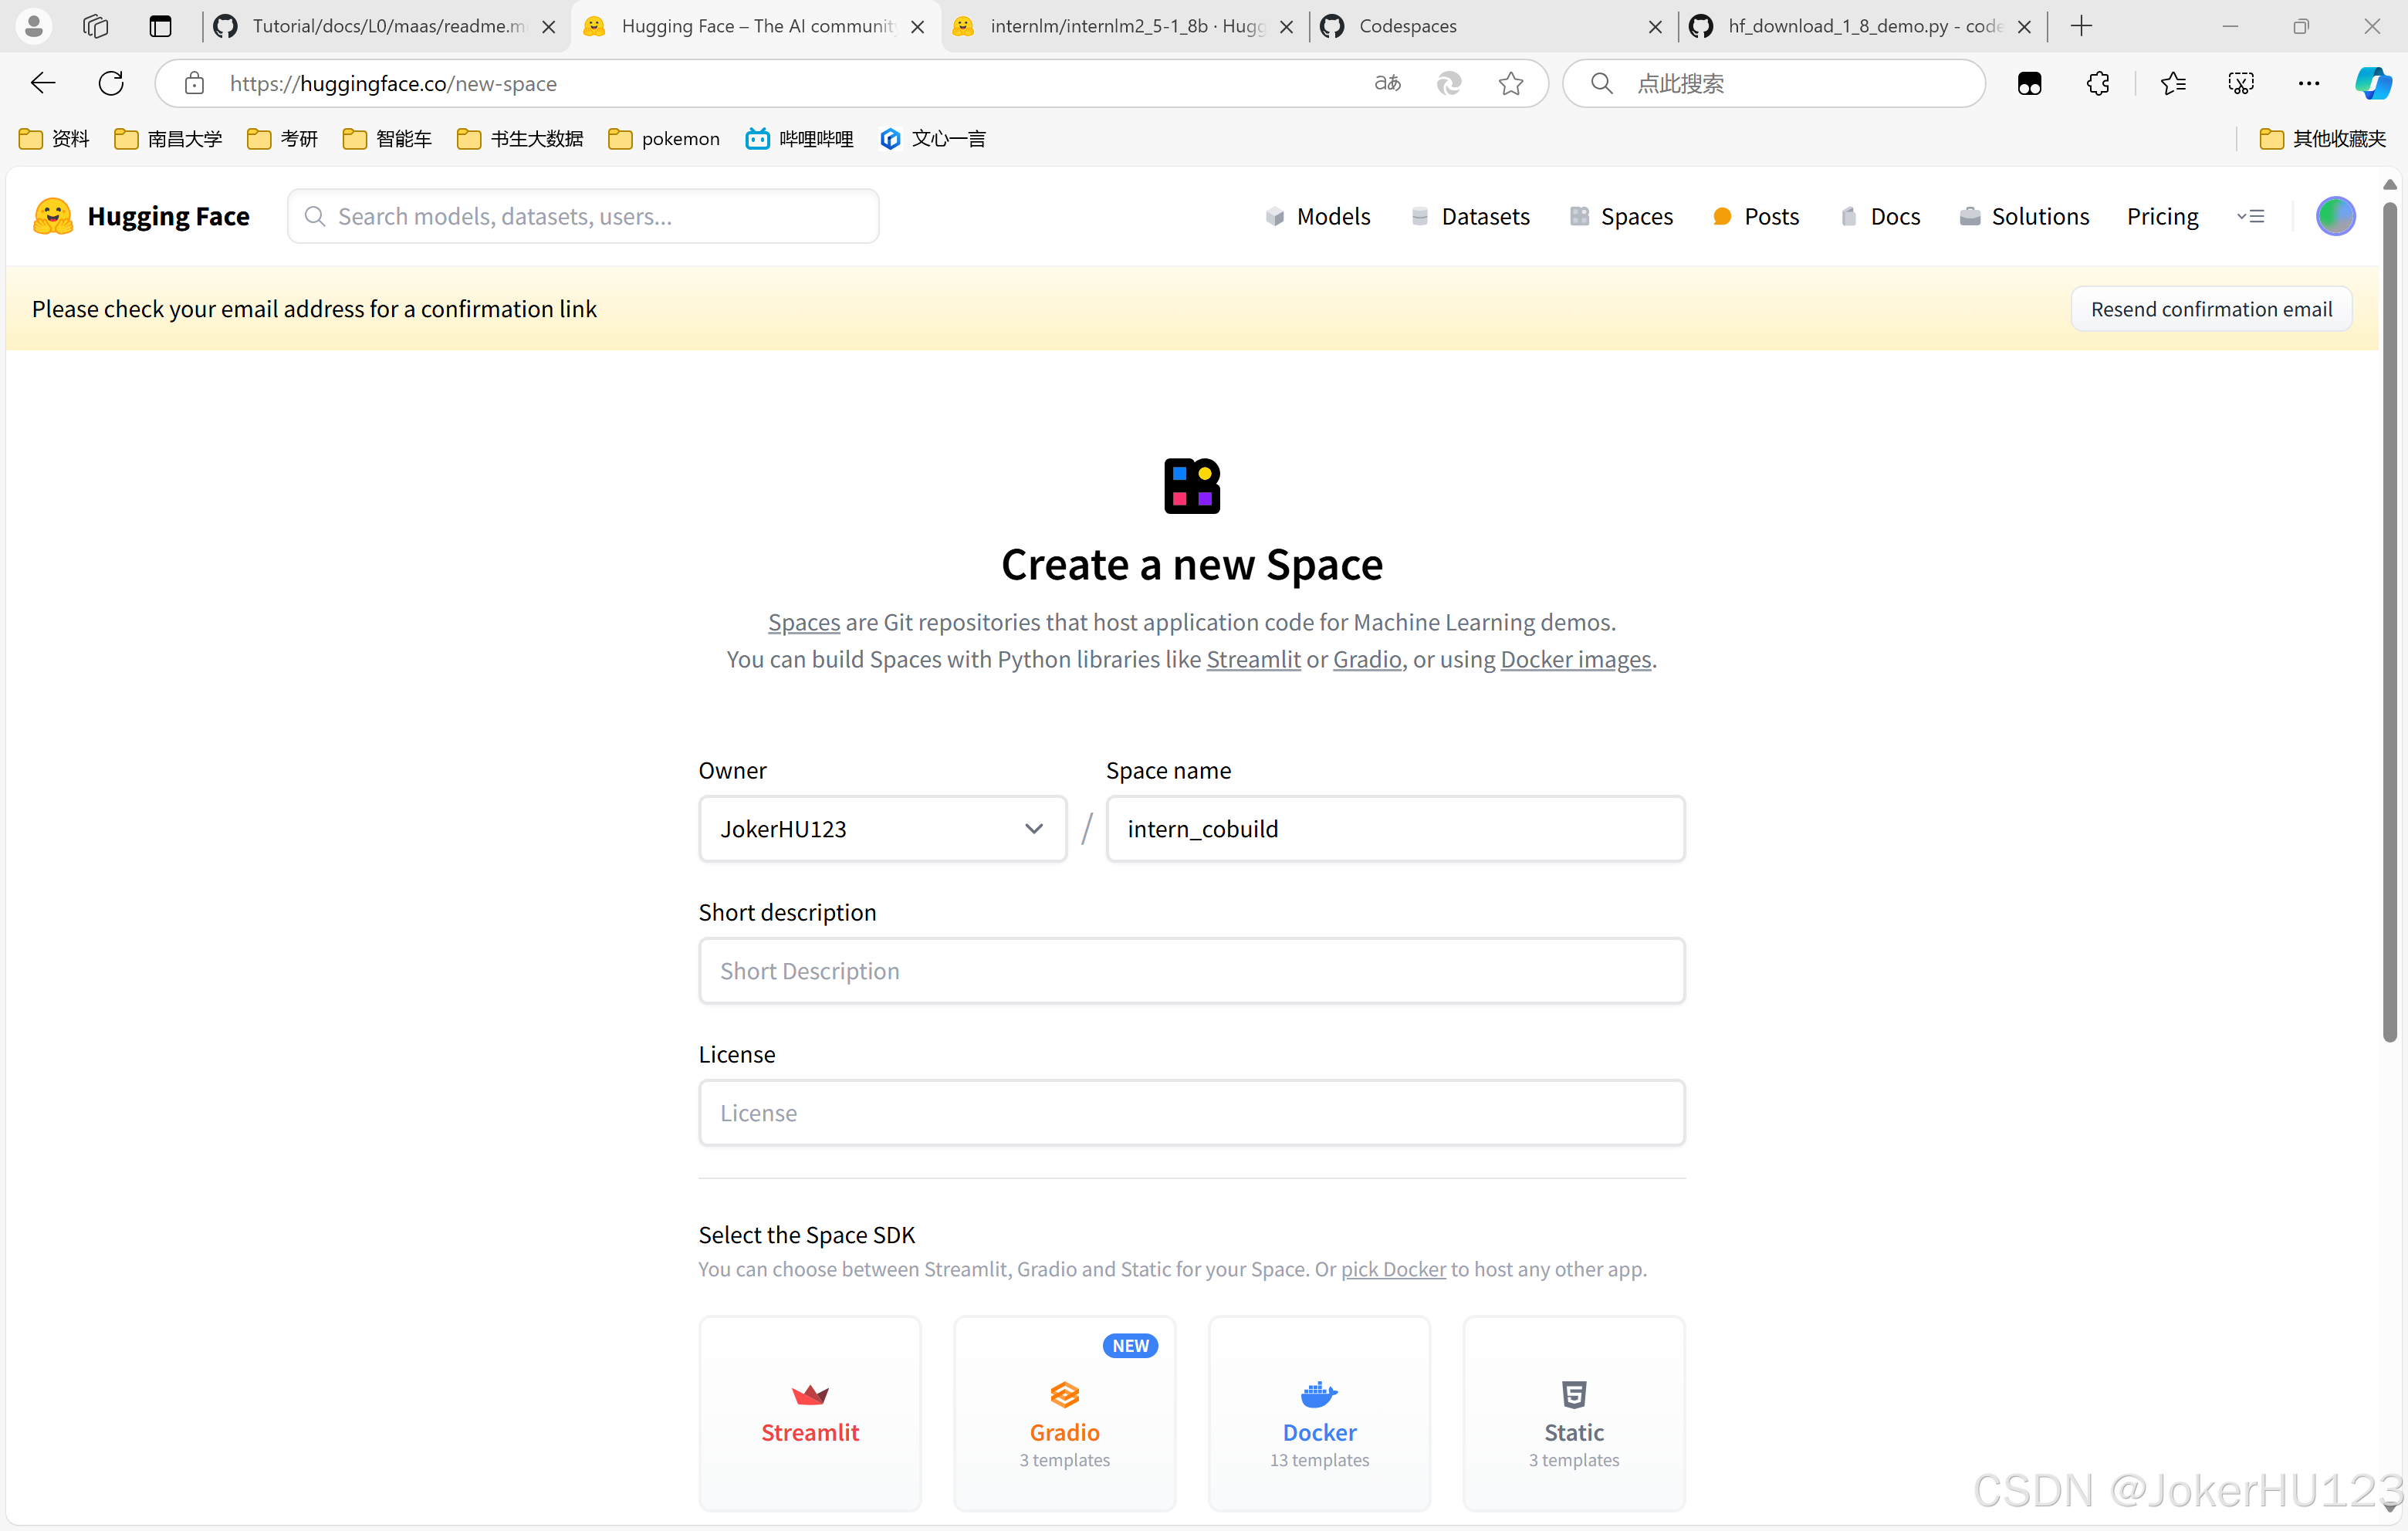Screen dimensions: 2408x1531
Task: Select the Docker SDK card
Action: coord(1319,1412)
